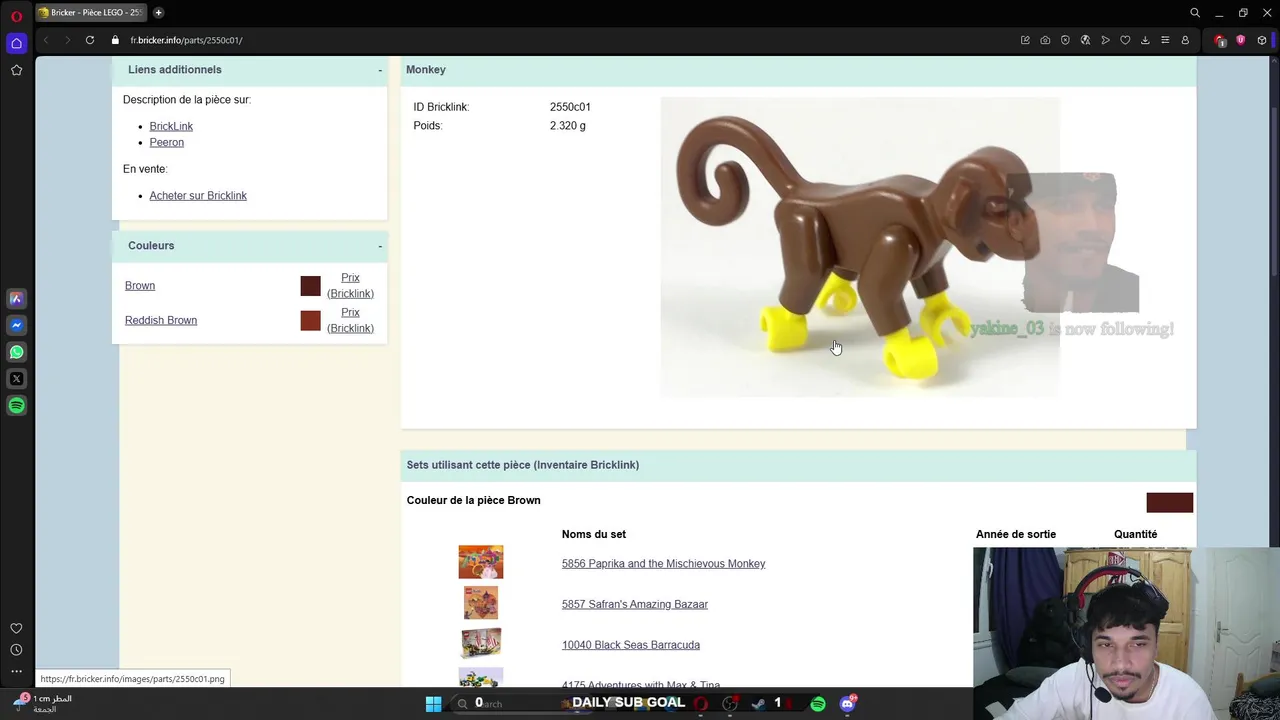The width and height of the screenshot is (1280, 720).
Task: Open the taskbar weather widget
Action: [x=42, y=703]
